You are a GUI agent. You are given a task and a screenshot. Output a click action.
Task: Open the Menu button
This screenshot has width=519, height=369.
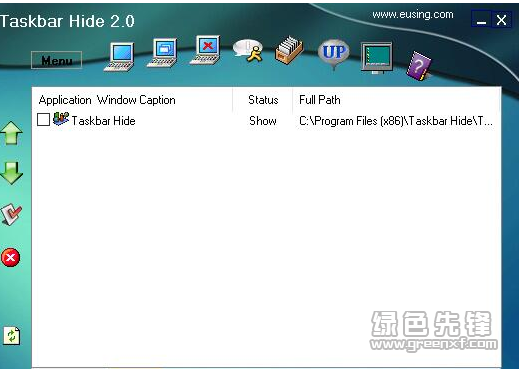click(x=56, y=60)
